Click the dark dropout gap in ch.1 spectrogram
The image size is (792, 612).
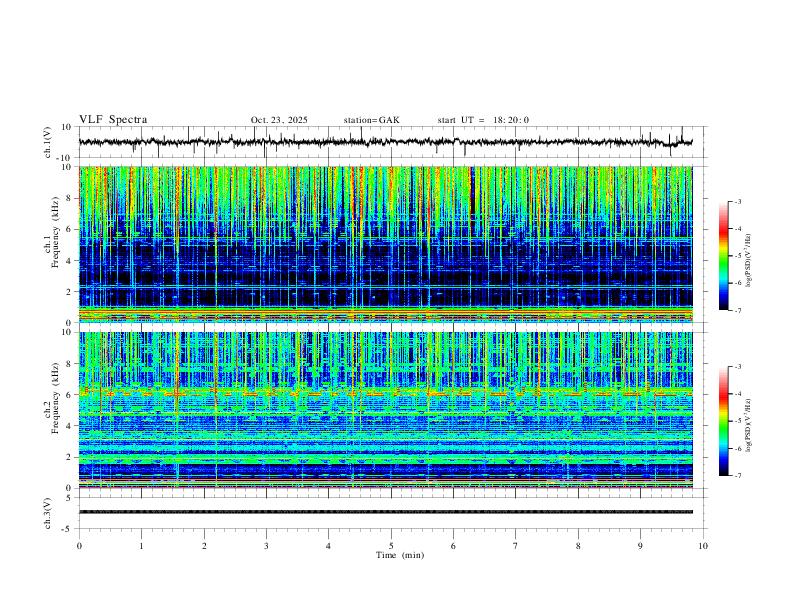[473, 192]
